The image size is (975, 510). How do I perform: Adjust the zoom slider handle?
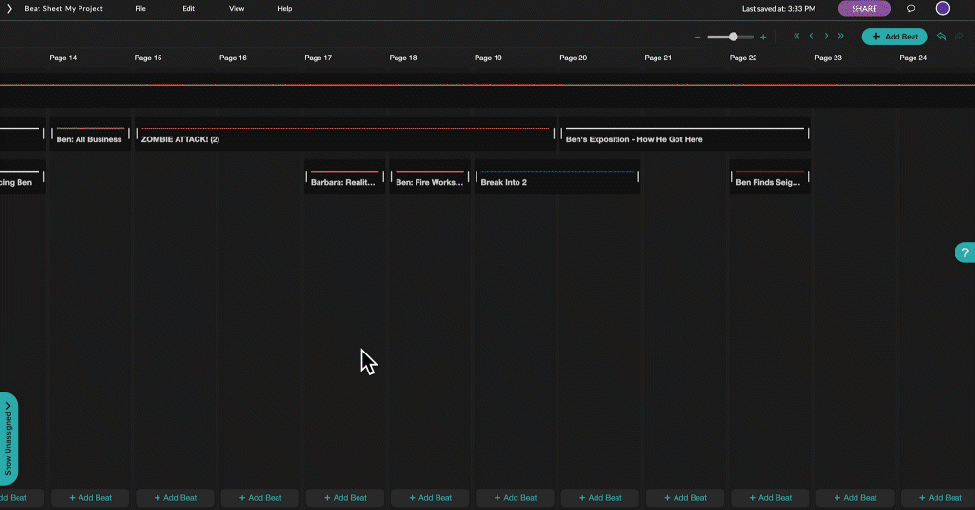click(733, 37)
